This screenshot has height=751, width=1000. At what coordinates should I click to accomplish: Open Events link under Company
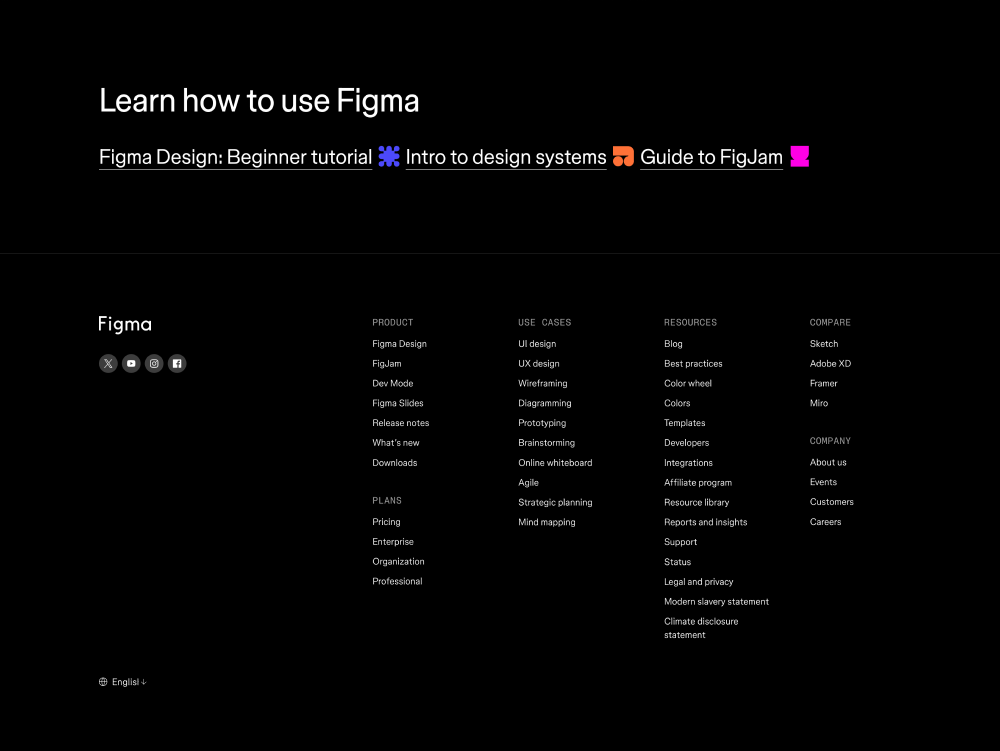pyautogui.click(x=823, y=482)
